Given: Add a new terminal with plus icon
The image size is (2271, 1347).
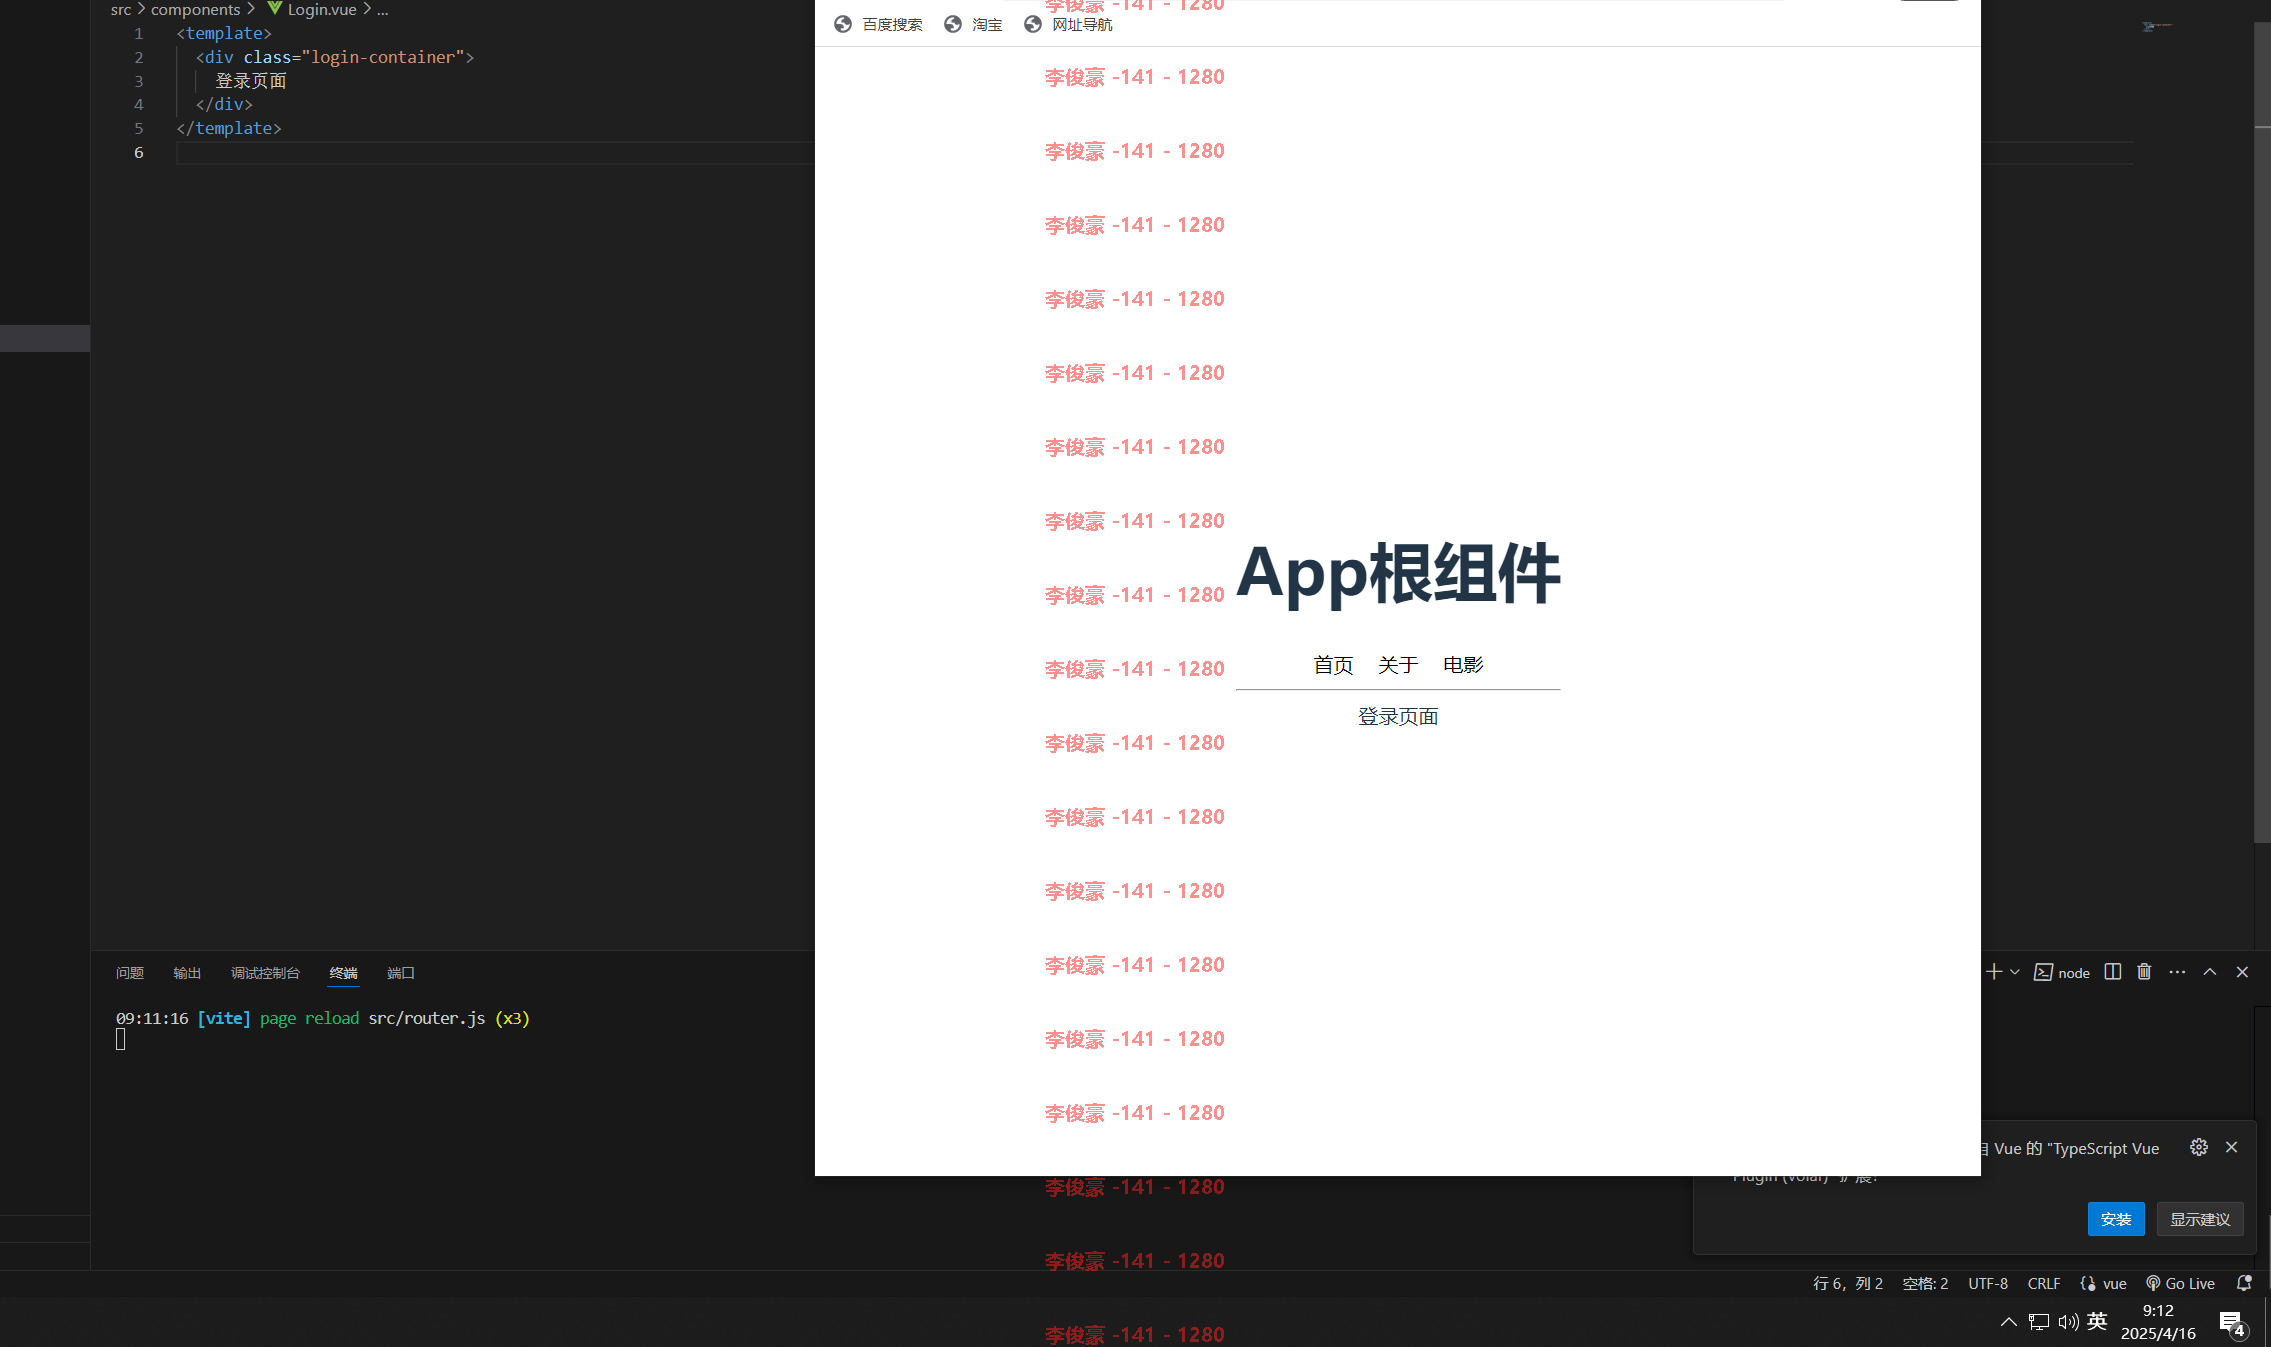Looking at the screenshot, I should pyautogui.click(x=1994, y=972).
